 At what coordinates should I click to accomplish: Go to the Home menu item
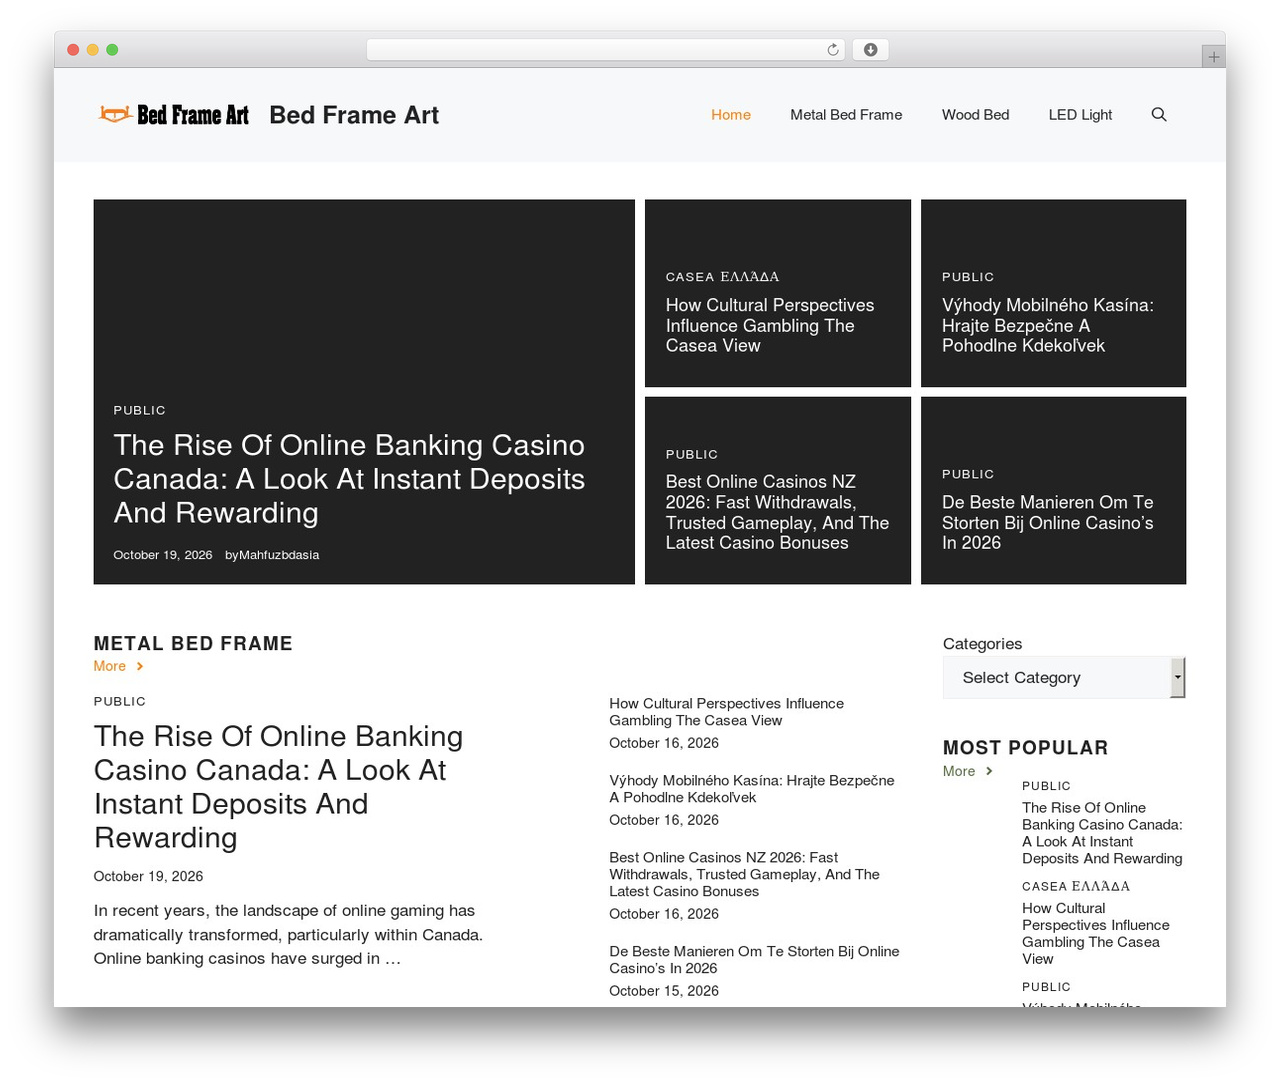(731, 115)
